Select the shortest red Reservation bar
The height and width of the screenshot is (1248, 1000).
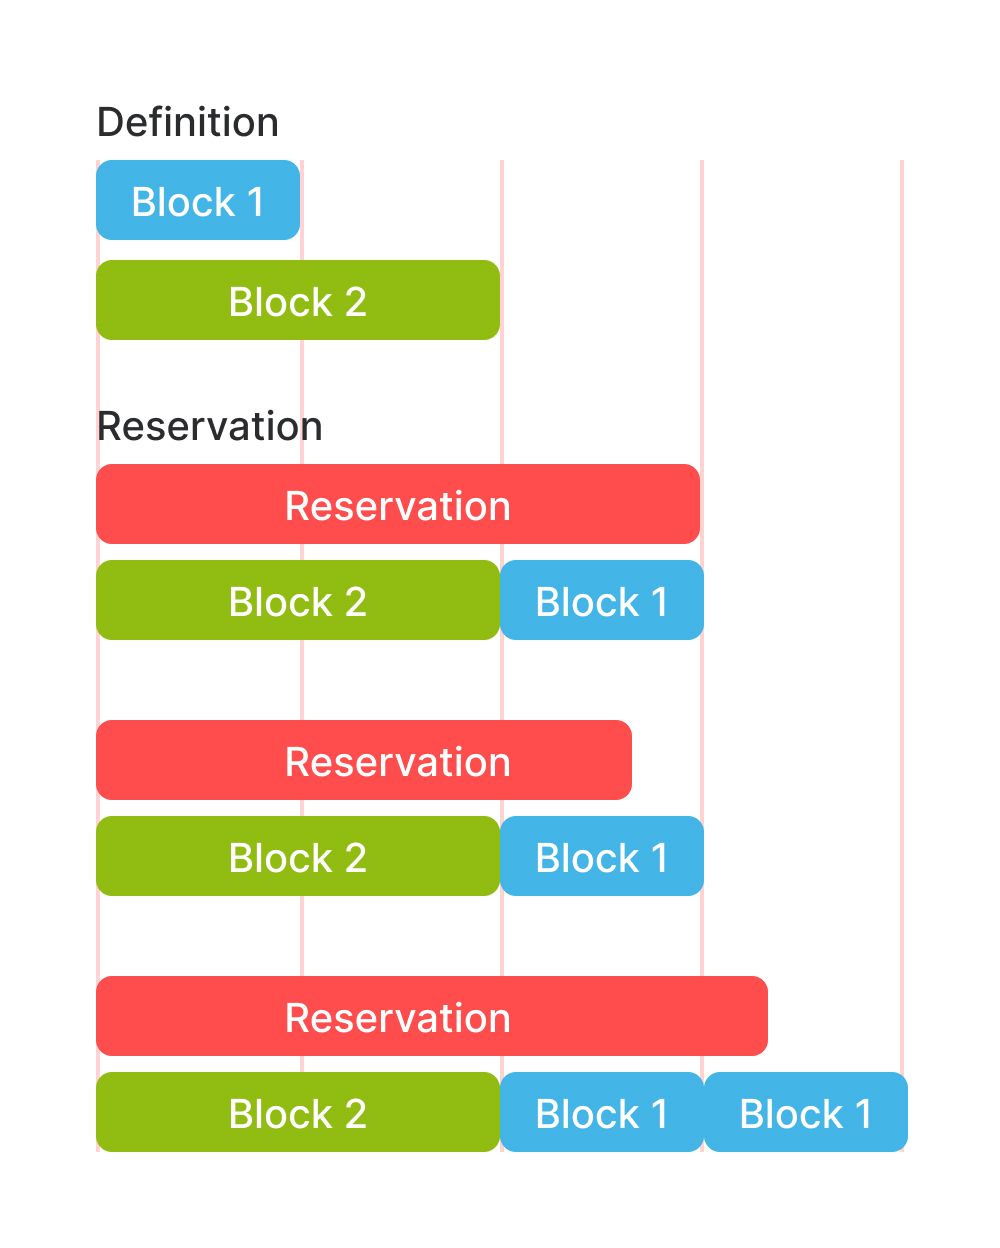[x=364, y=761]
